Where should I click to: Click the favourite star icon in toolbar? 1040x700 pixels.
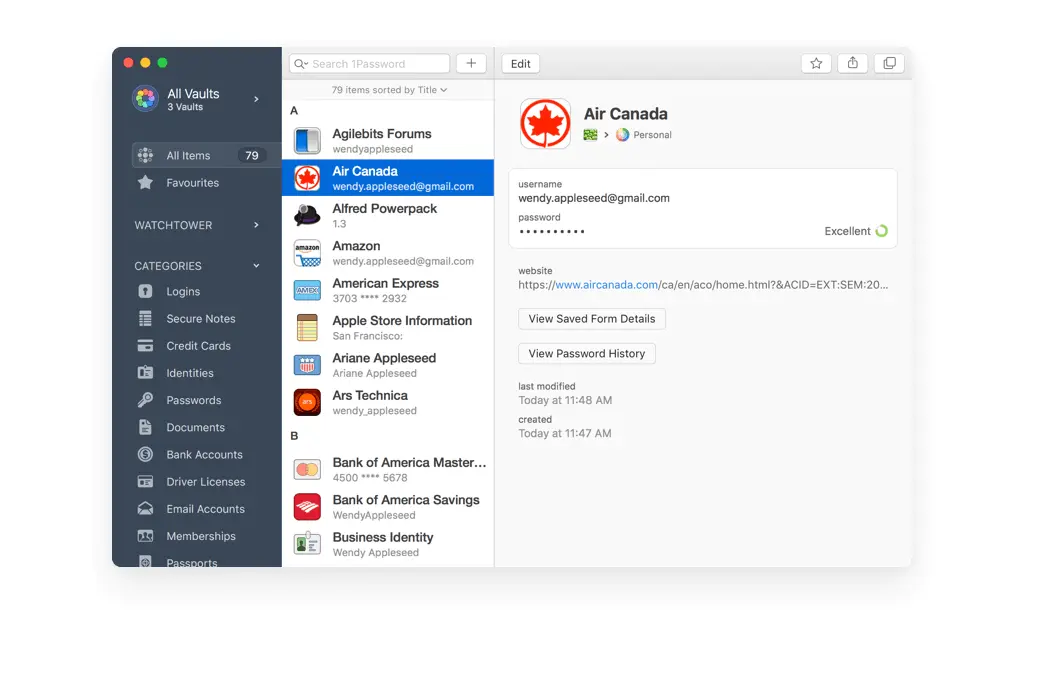[x=816, y=64]
